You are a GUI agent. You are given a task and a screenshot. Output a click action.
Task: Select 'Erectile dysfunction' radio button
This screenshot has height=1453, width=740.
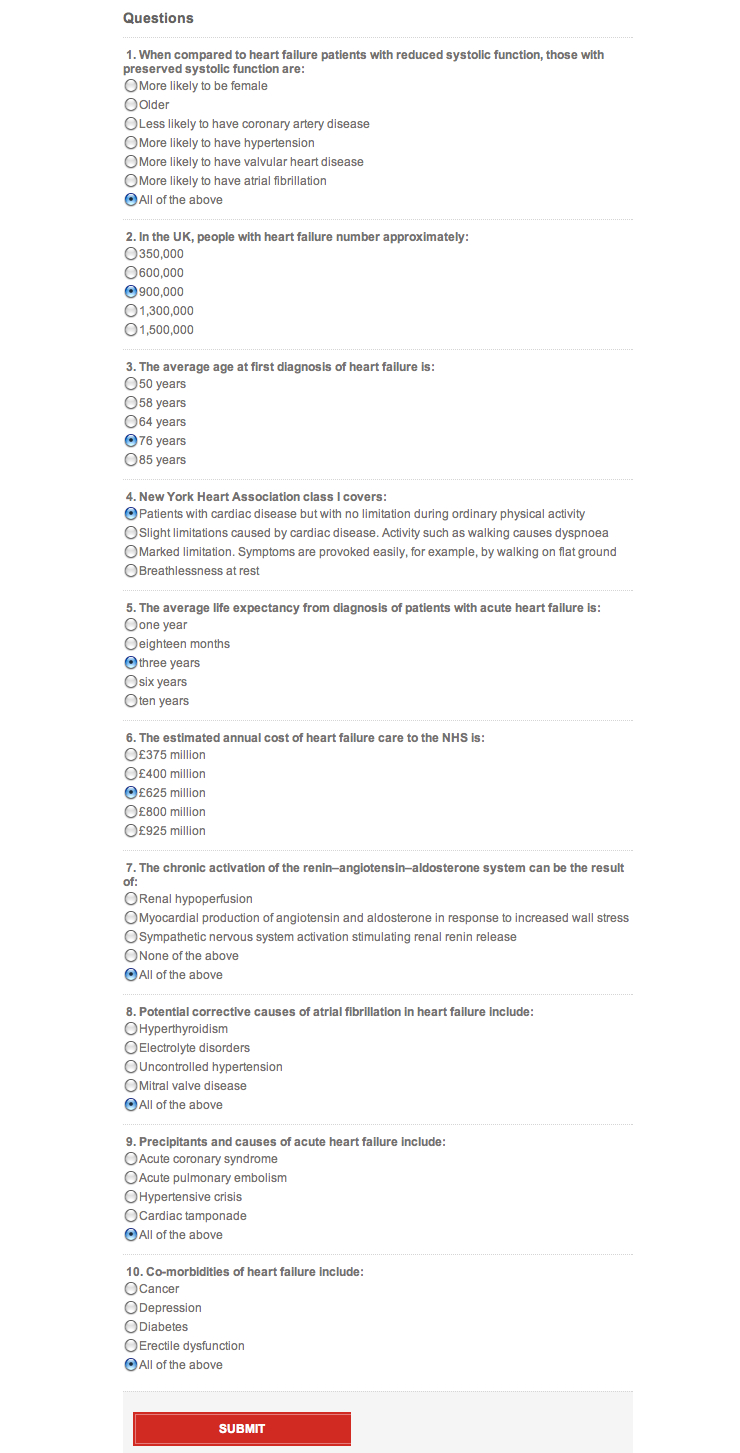click(131, 1346)
